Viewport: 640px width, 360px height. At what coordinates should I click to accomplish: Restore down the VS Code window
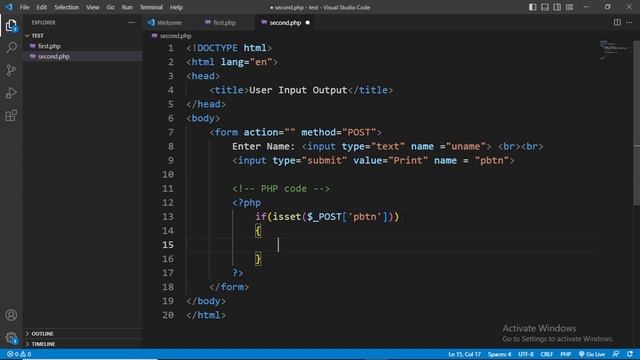[607, 7]
